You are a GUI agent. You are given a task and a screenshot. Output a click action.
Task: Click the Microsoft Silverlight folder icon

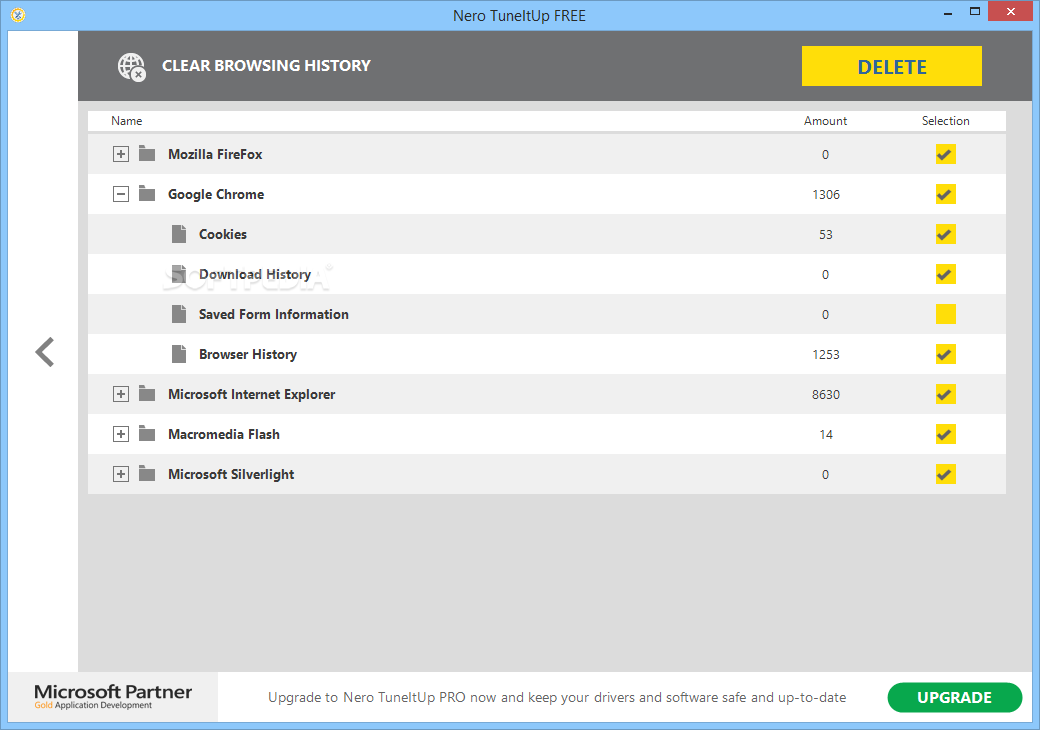pyautogui.click(x=147, y=474)
